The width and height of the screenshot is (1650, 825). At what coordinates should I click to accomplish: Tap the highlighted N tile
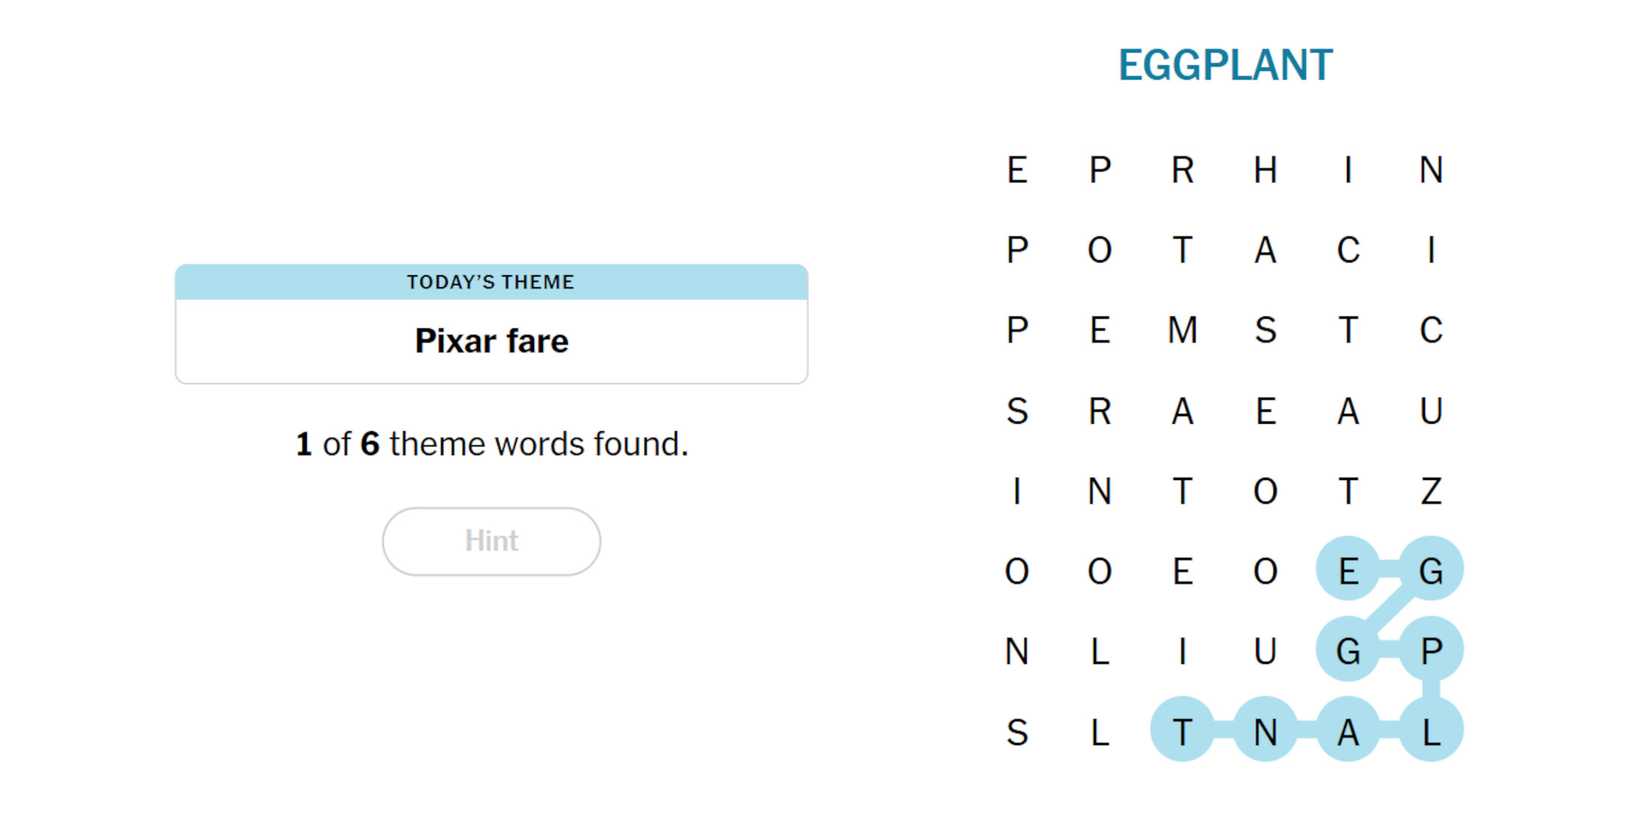click(1265, 732)
